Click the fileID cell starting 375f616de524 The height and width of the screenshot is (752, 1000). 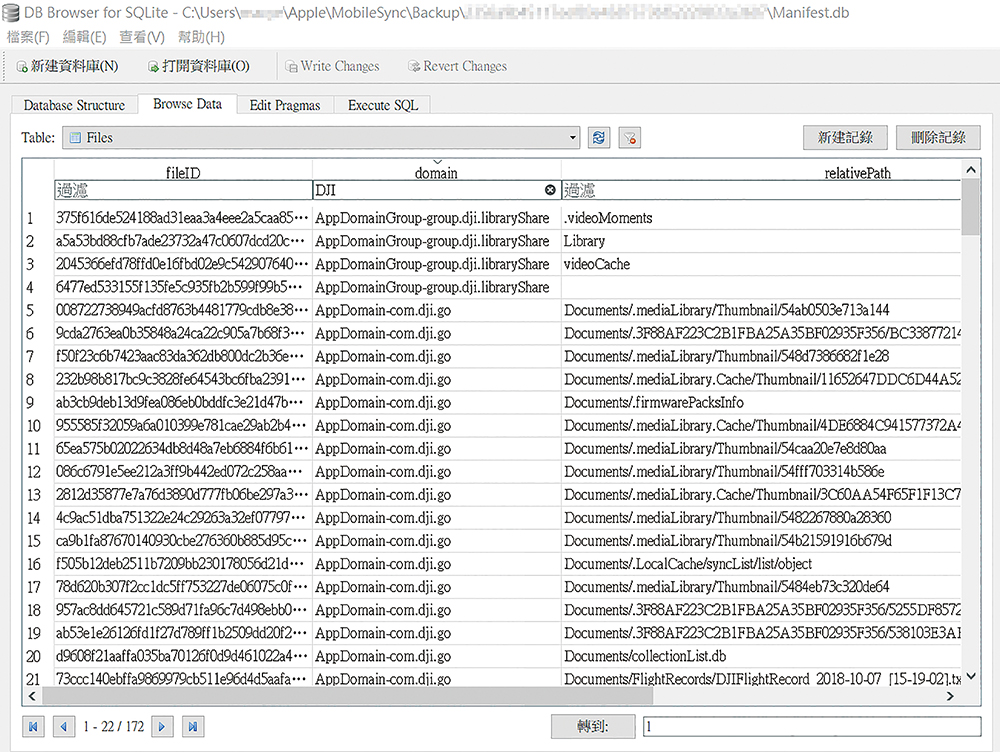(183, 218)
